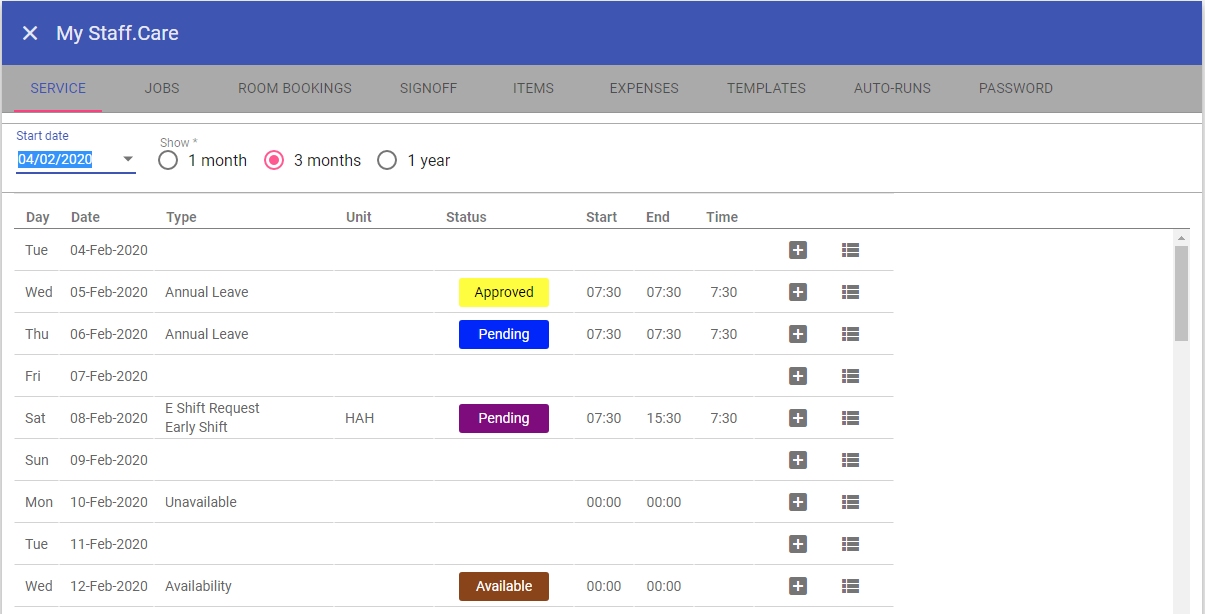Close My Staff.Care with the X icon

[x=30, y=33]
